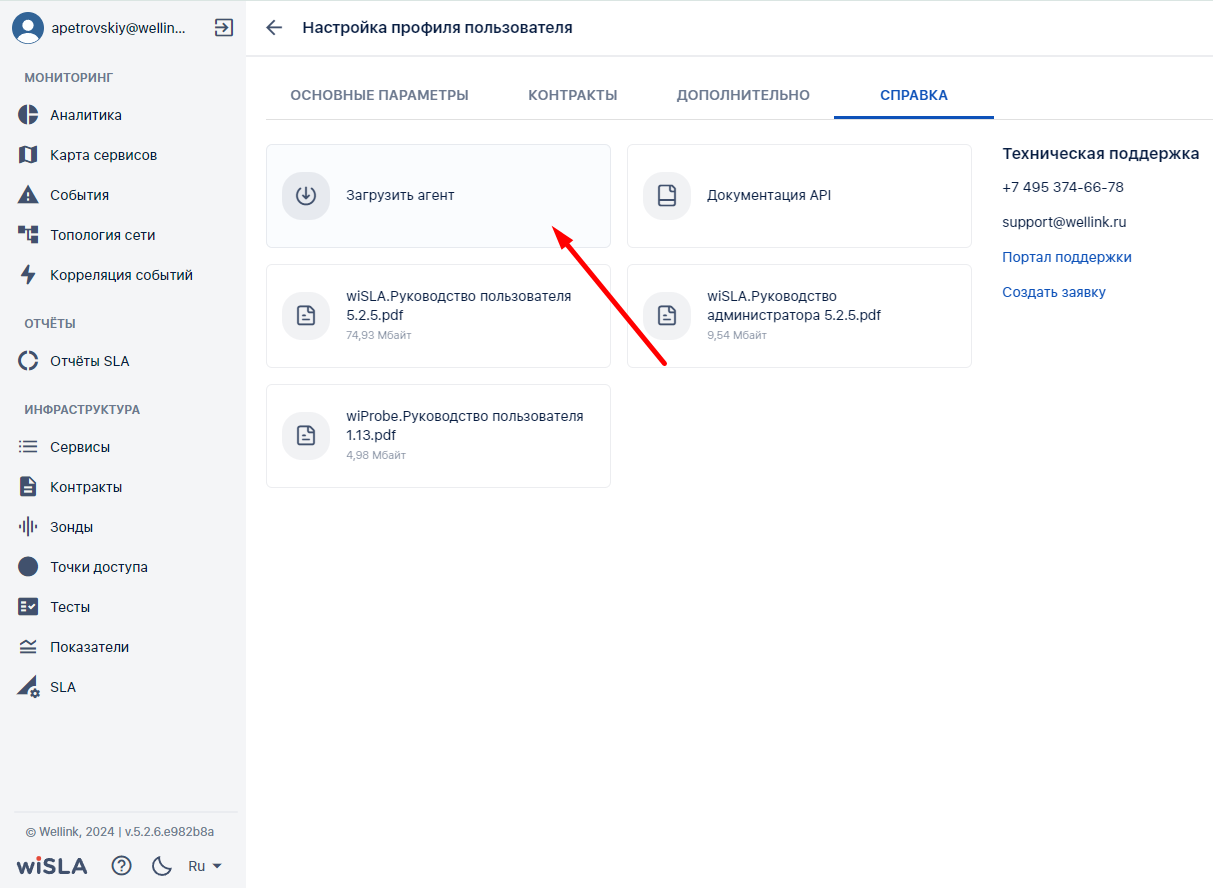The width and height of the screenshot is (1213, 888).
Task: Download wiSLA.Руководство пользователя 5.2.5.pdf
Action: click(438, 316)
